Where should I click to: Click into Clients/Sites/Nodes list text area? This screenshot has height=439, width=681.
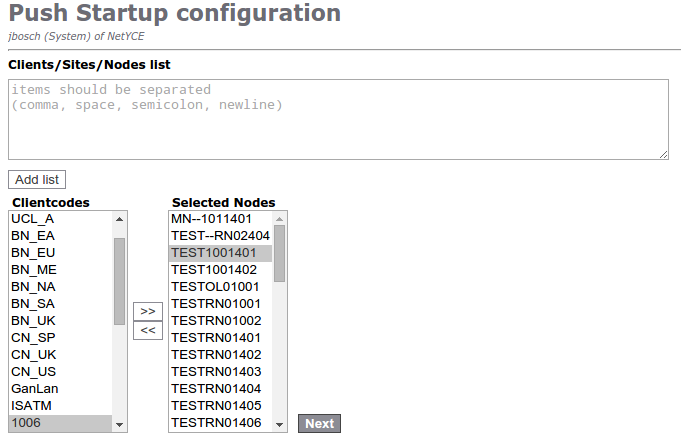coord(338,119)
